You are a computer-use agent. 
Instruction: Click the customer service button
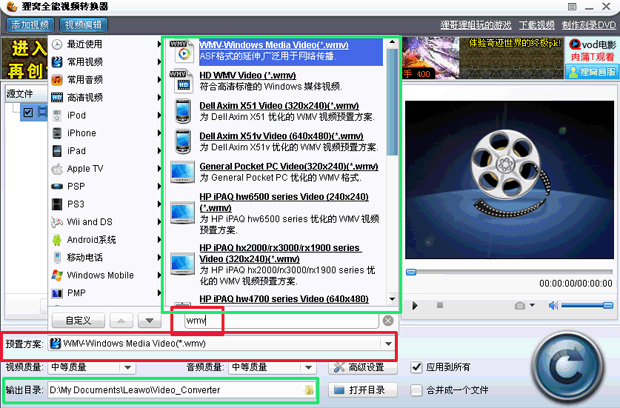592,72
